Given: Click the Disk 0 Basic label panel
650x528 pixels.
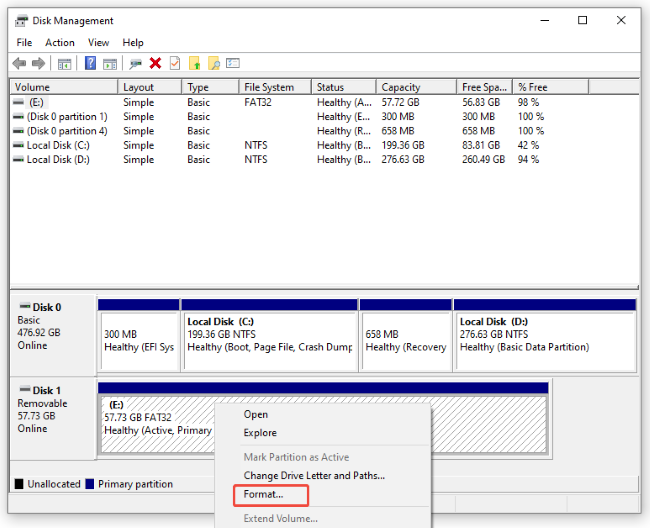Looking at the screenshot, I should click(x=53, y=335).
